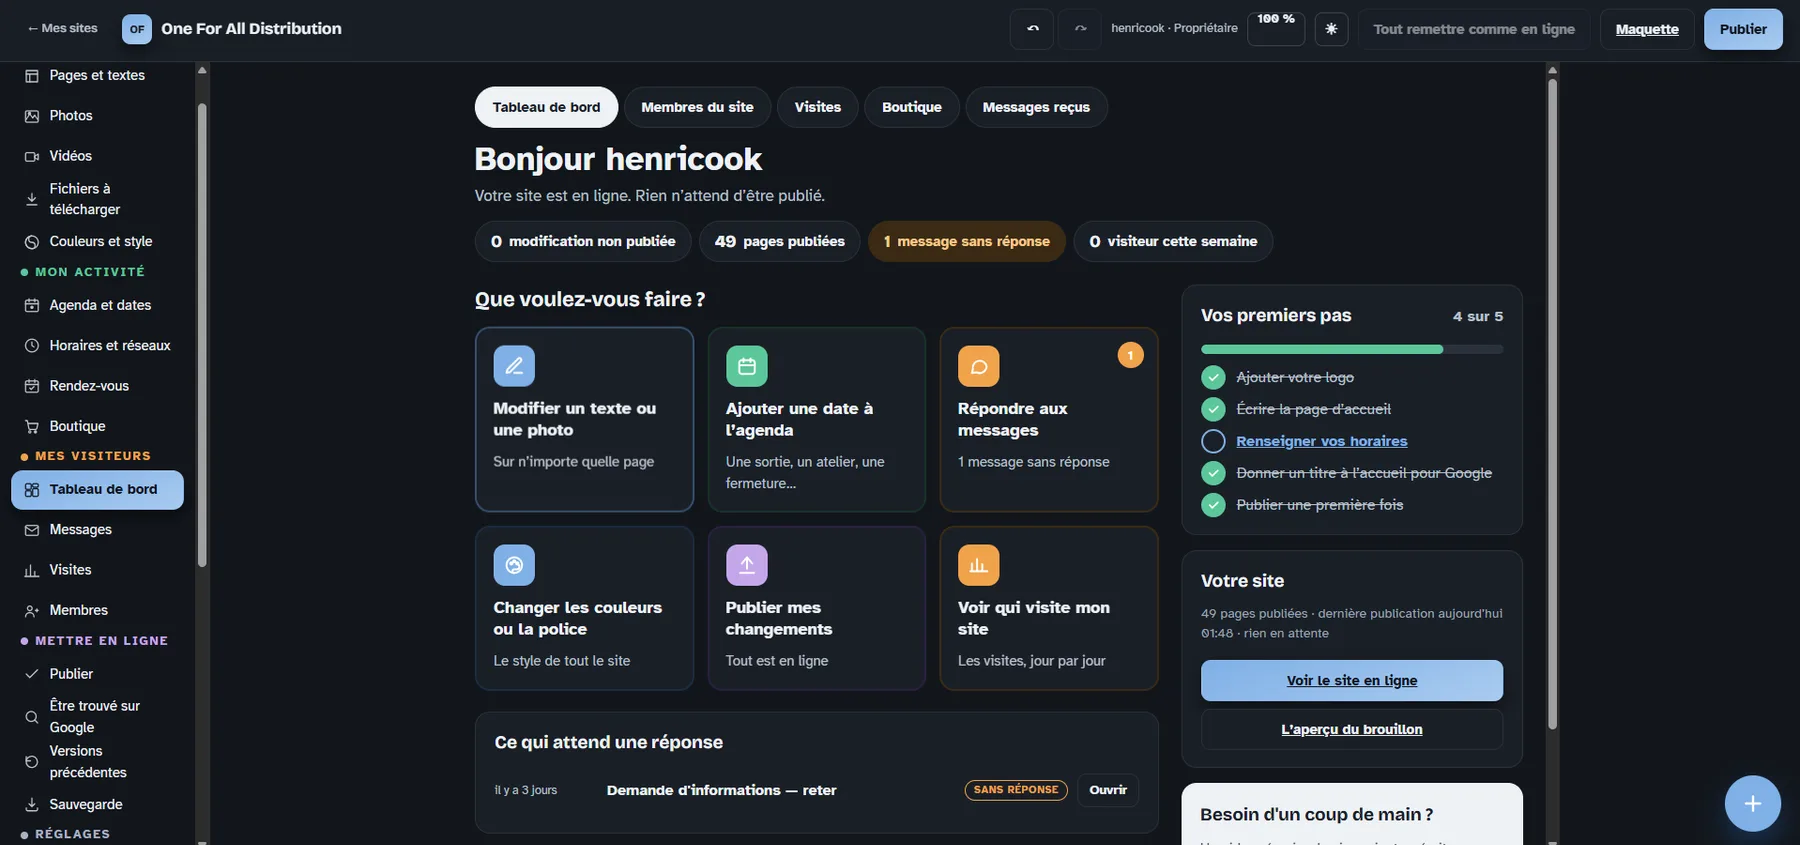Click the calendar icon on Ajouter une date card

746,366
